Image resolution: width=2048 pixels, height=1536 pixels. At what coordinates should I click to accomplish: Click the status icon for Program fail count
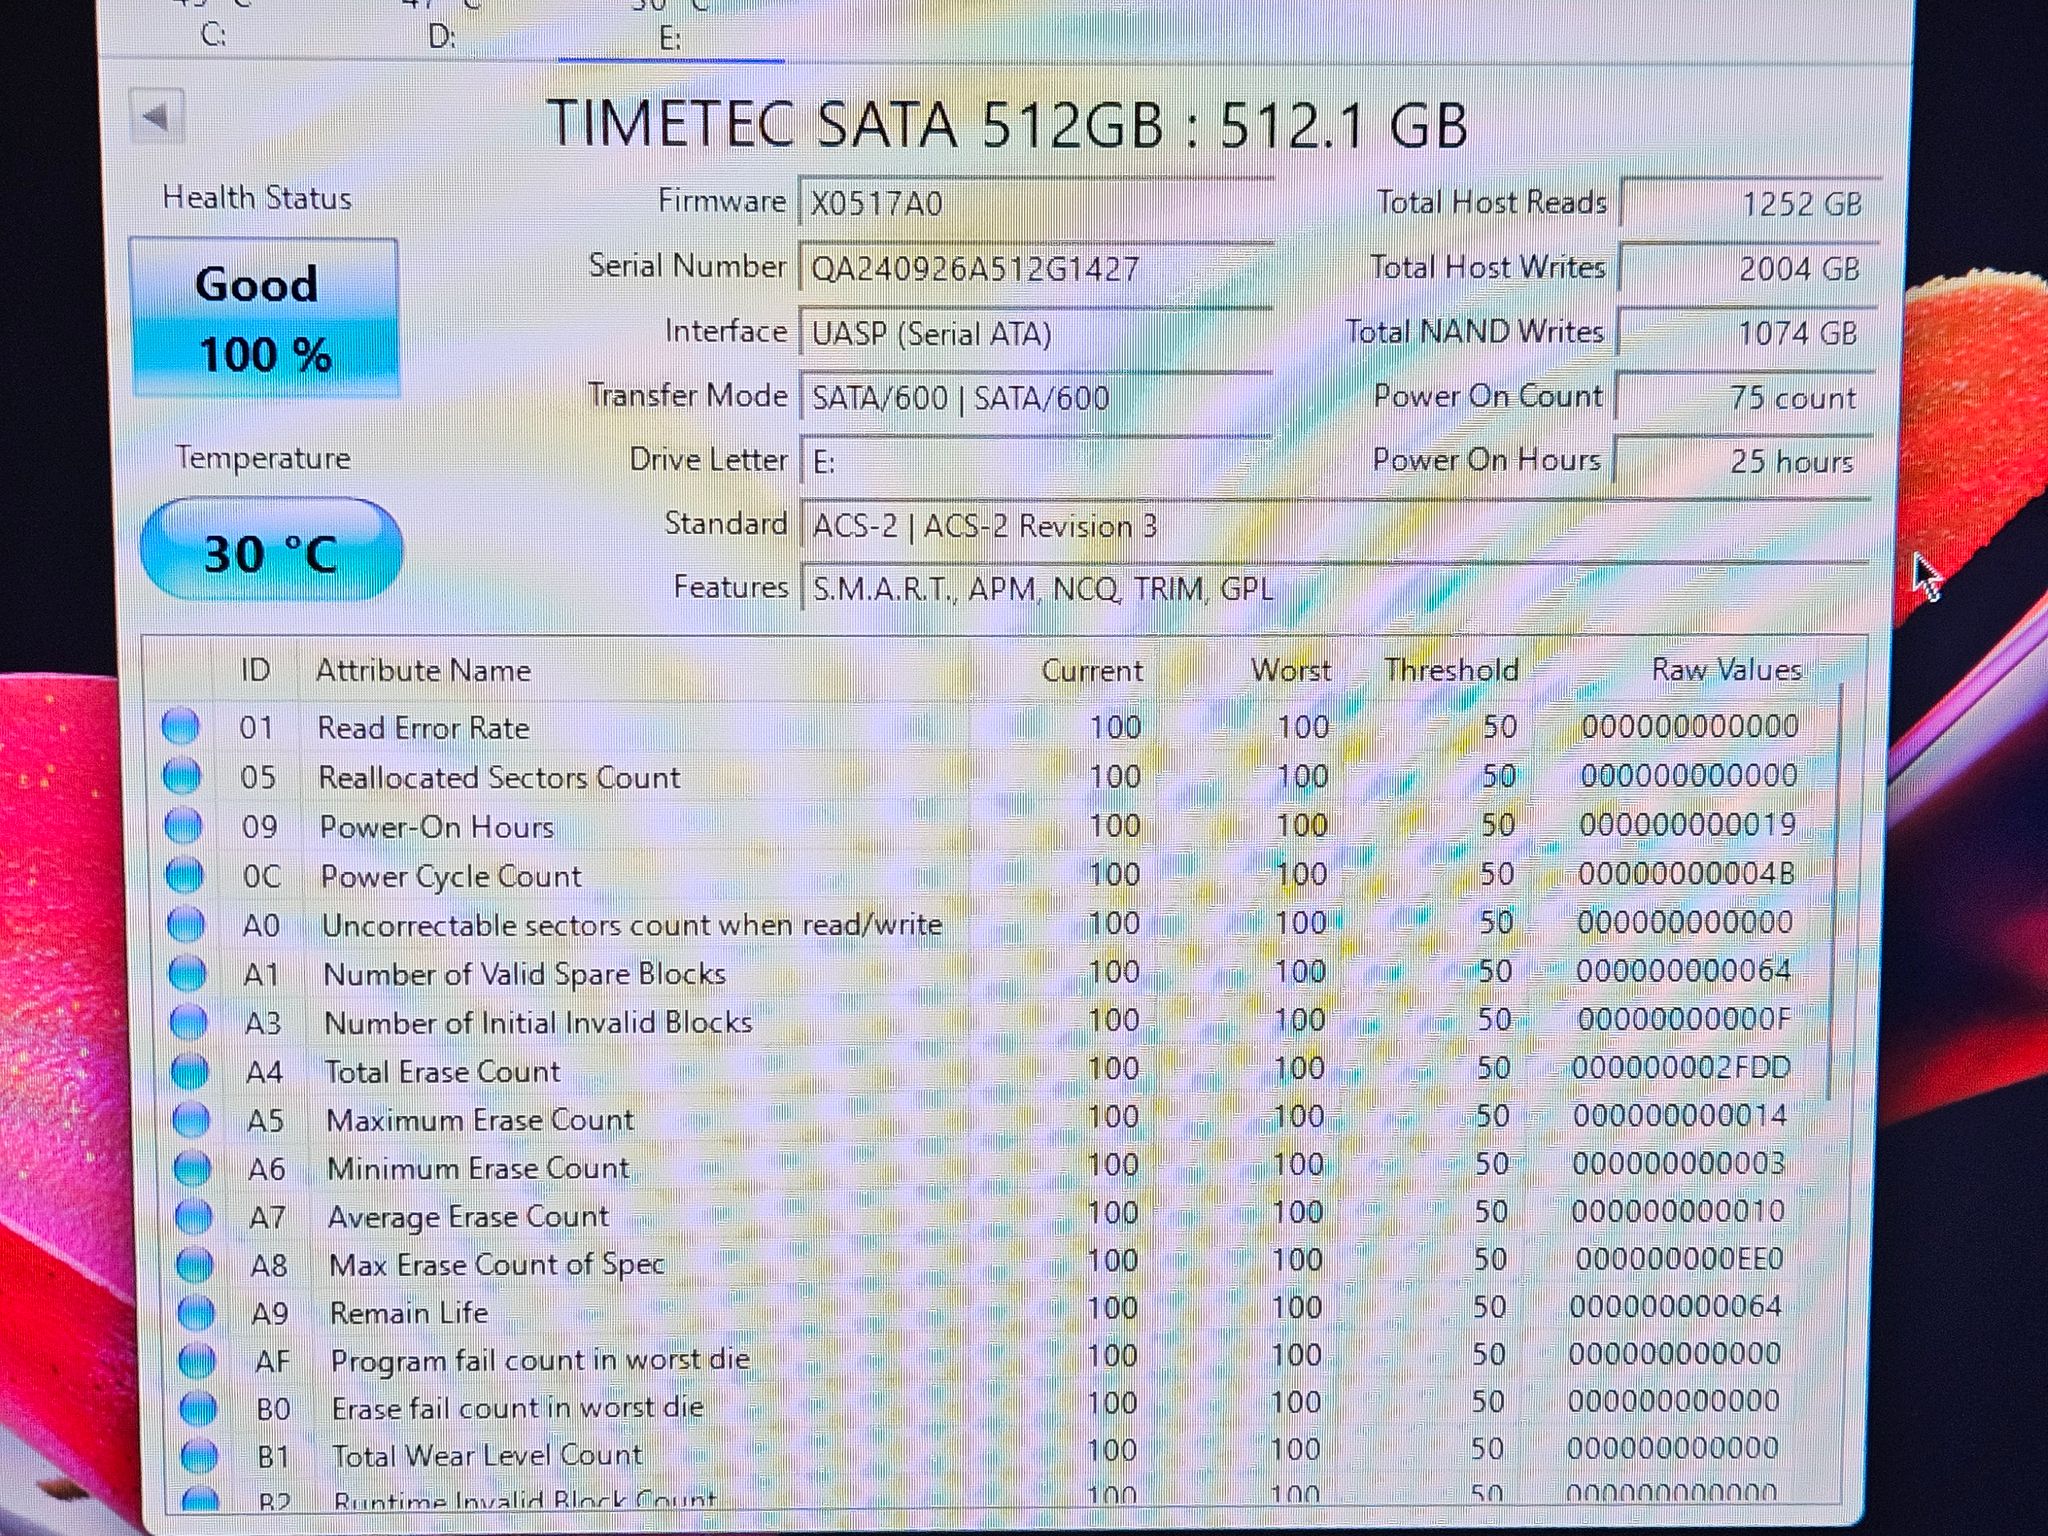(x=197, y=1360)
